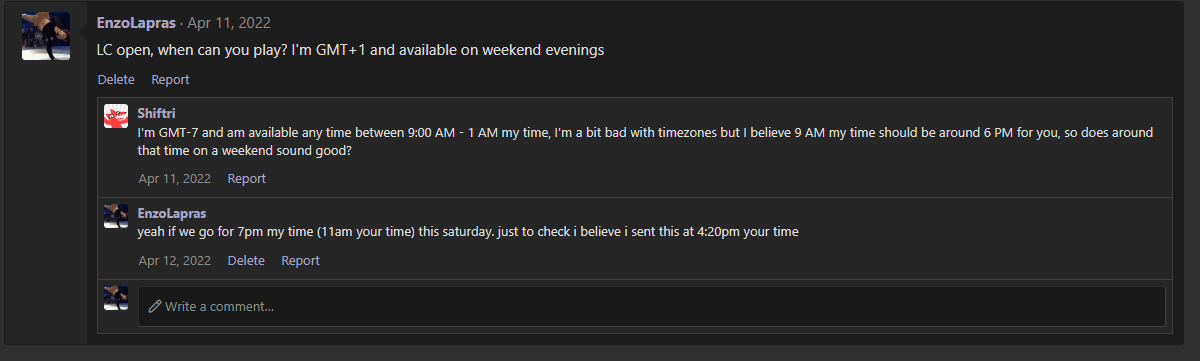Click the 7pm Saturday reply text
Screen dimensions: 1200x361
(x=467, y=232)
